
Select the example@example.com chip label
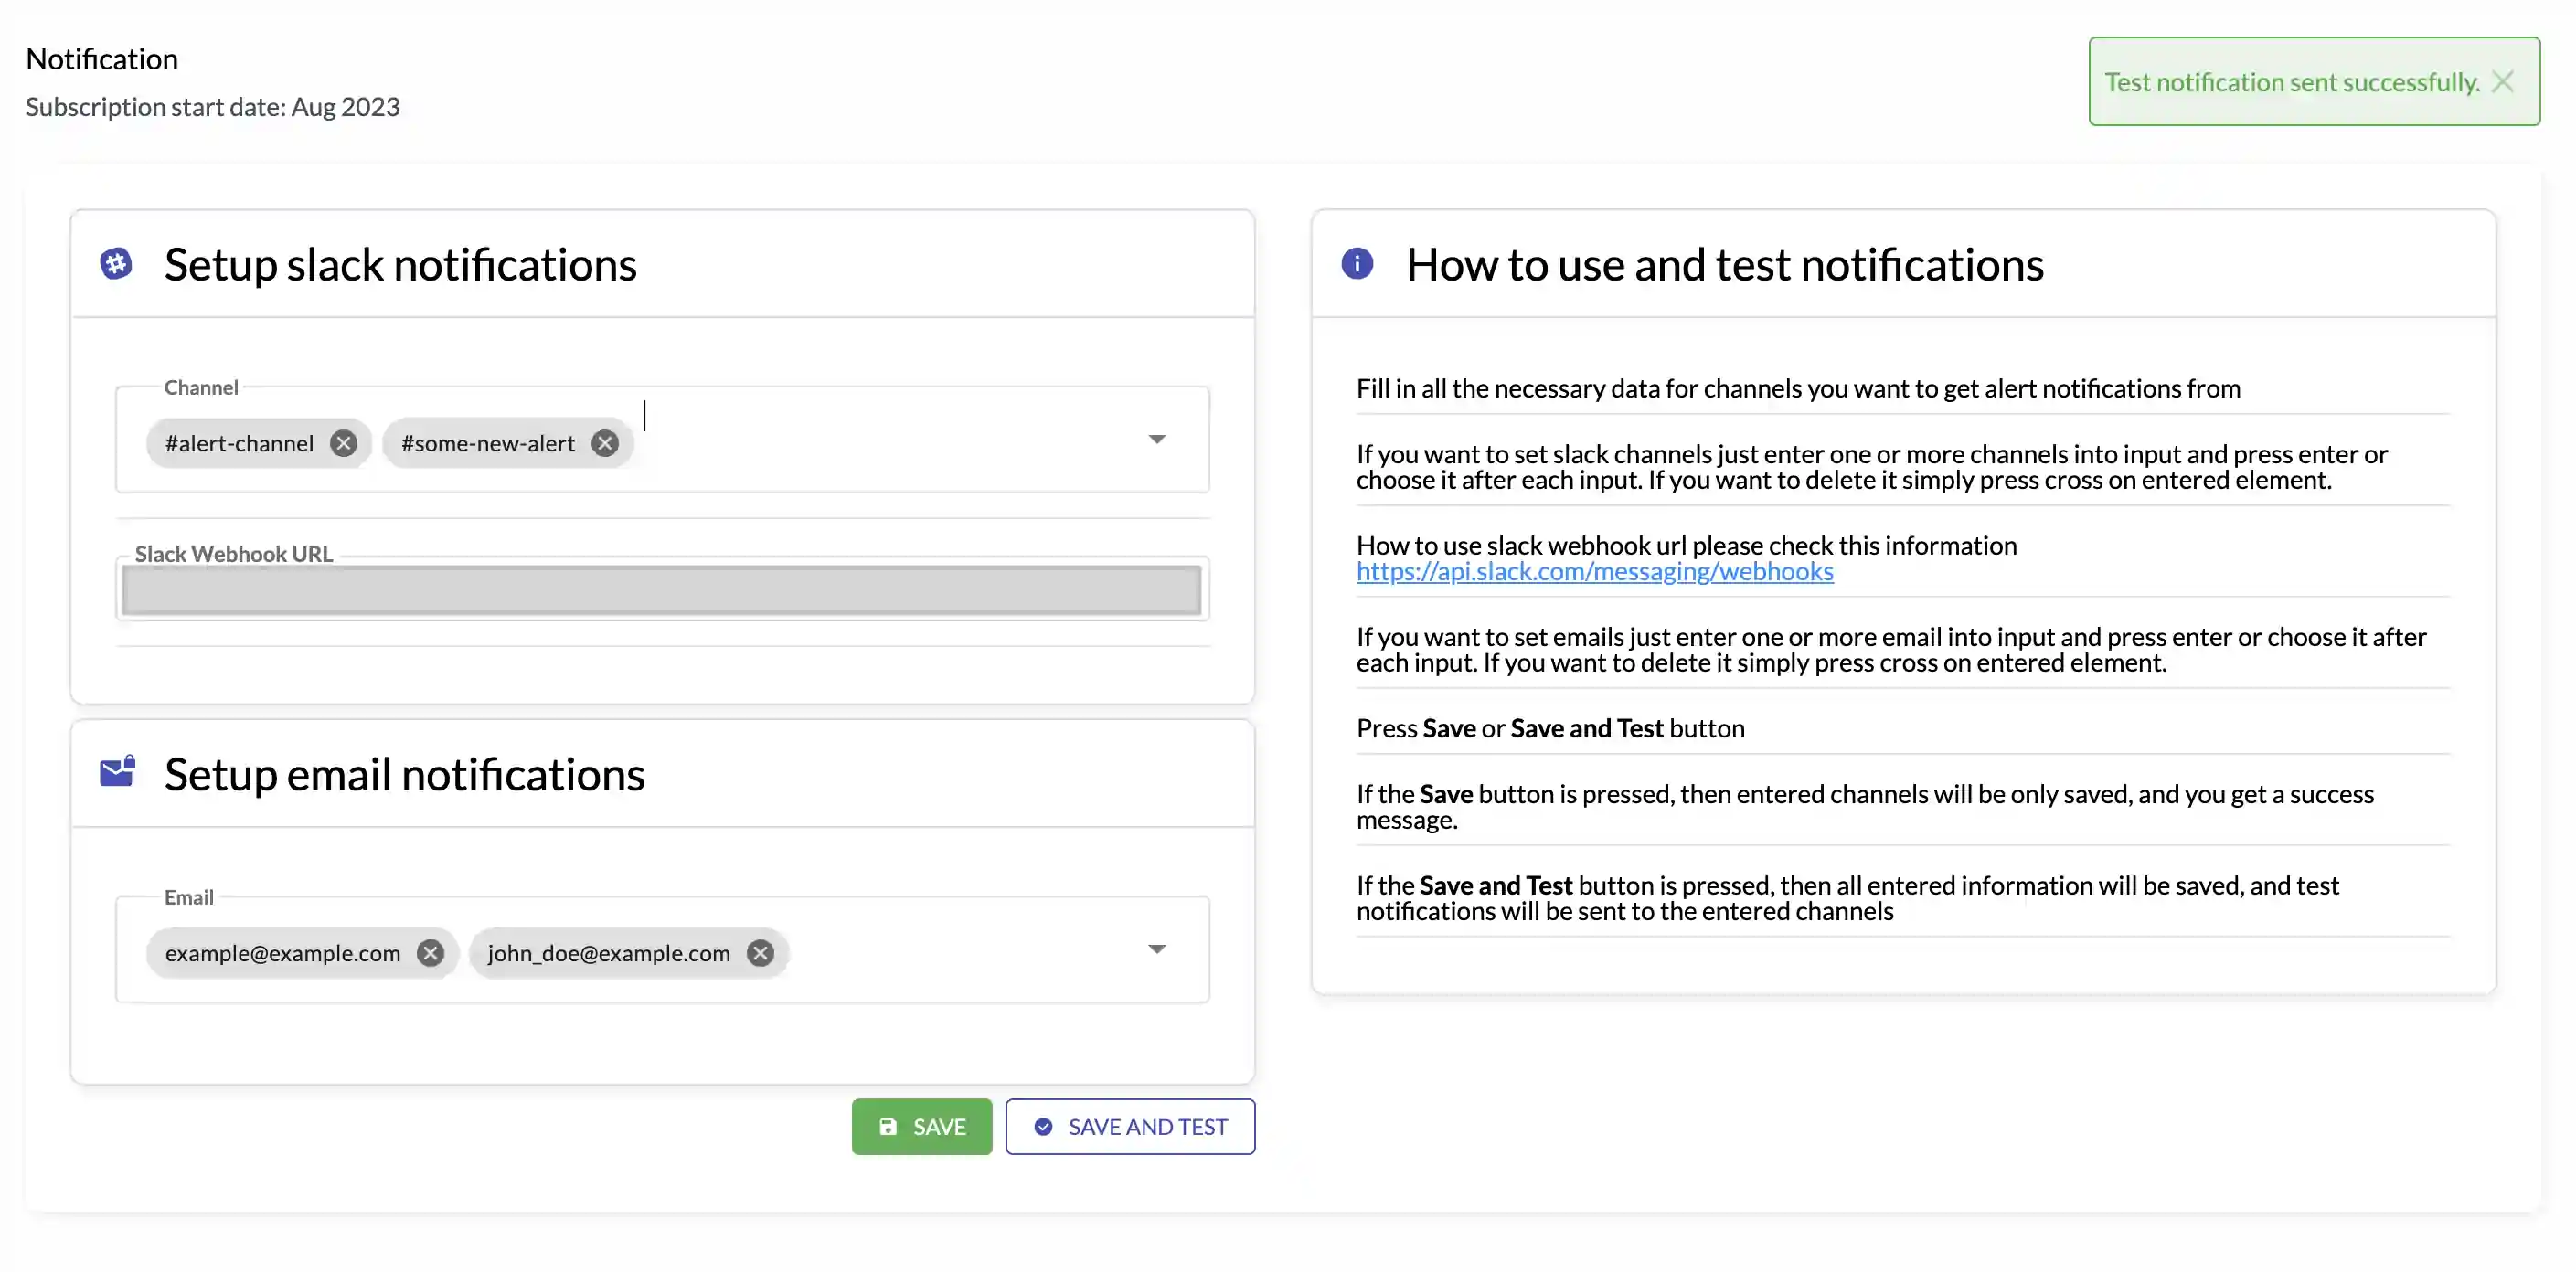coord(283,953)
